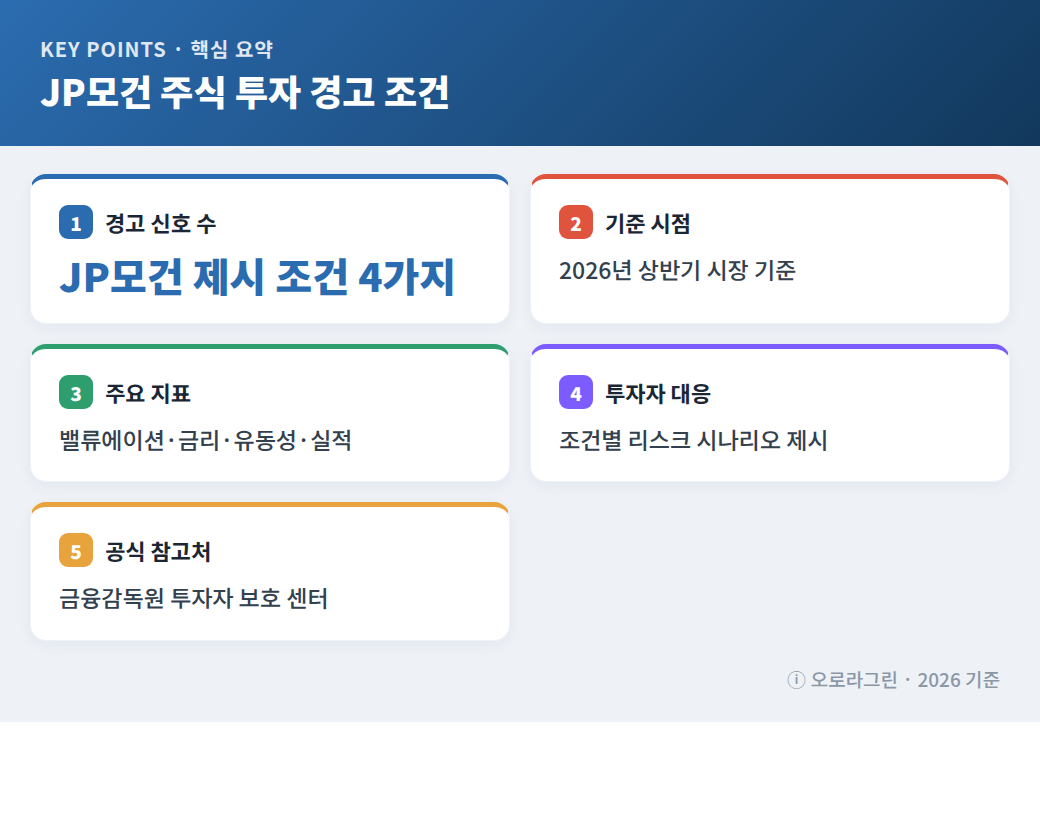Click the info icon beside 오로라그린

[x=796, y=680]
